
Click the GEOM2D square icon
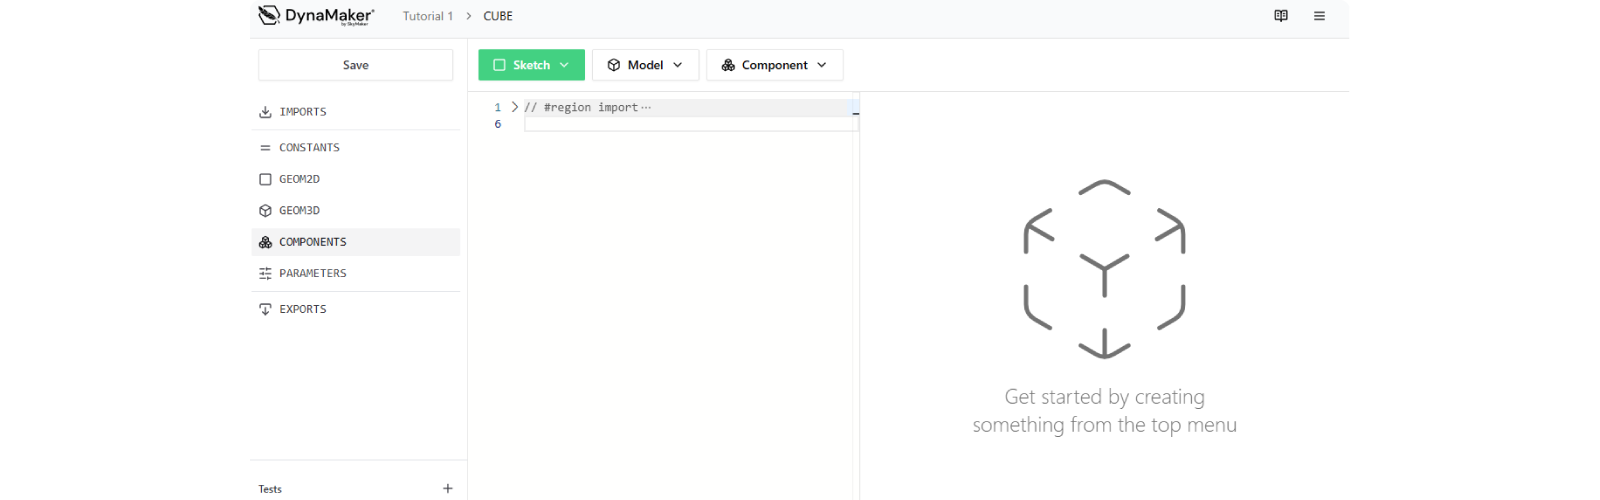(265, 179)
